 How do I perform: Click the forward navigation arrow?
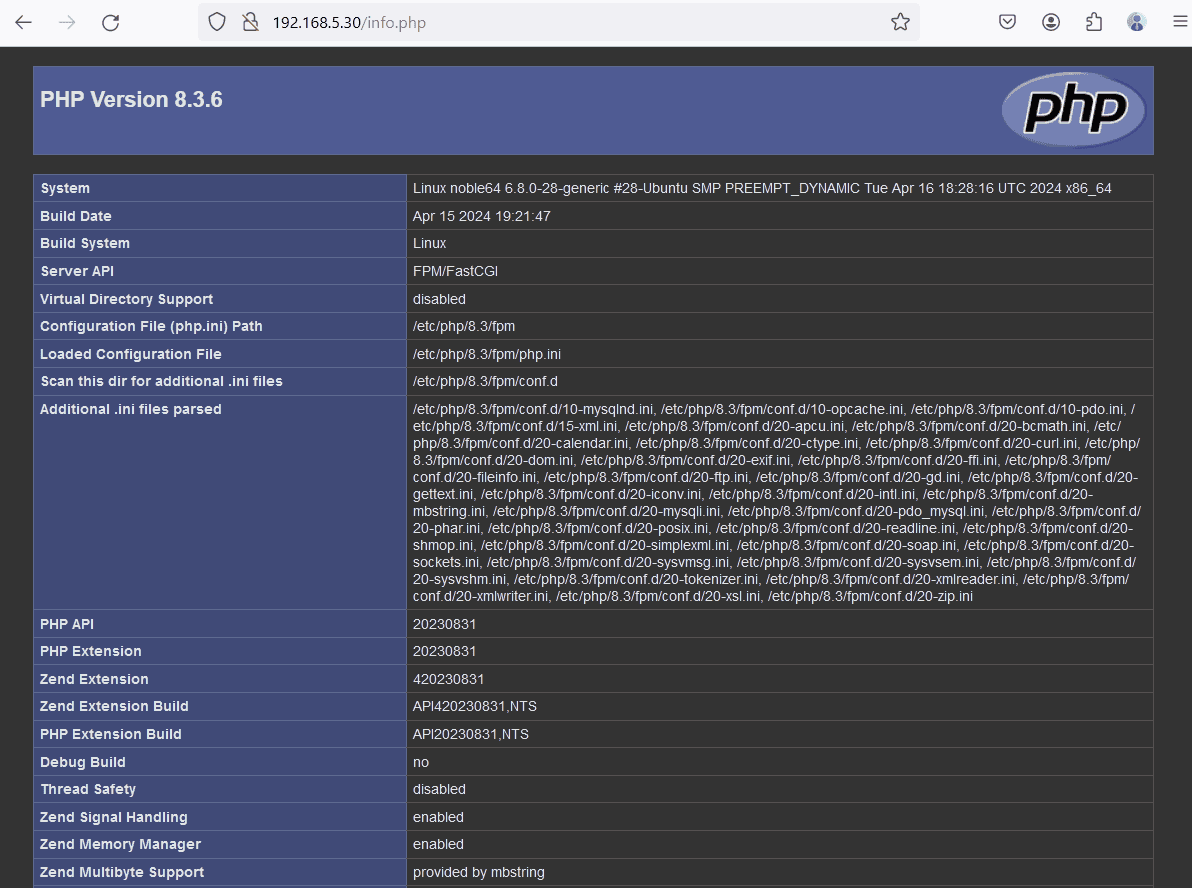[x=67, y=22]
